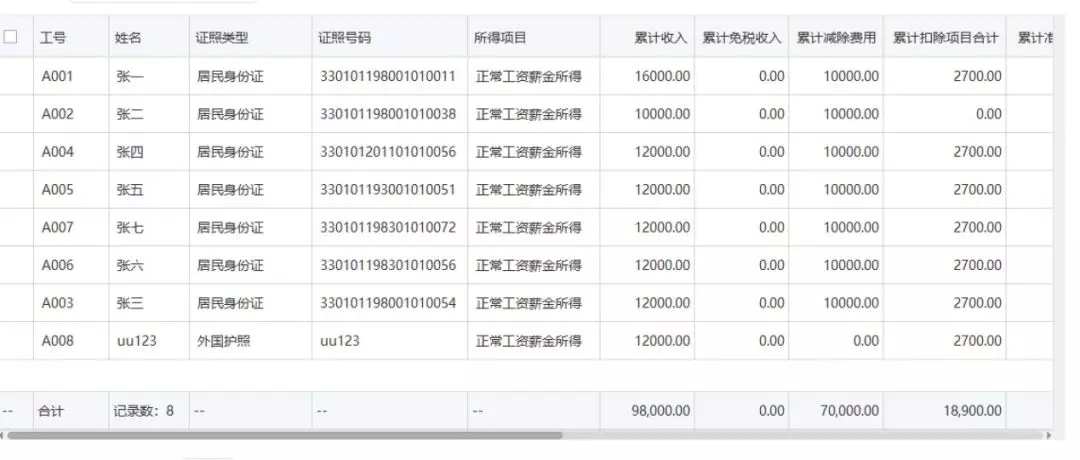Screen dimensions: 1080x460
Task: Click the 工号 column header
Action: (x=54, y=38)
